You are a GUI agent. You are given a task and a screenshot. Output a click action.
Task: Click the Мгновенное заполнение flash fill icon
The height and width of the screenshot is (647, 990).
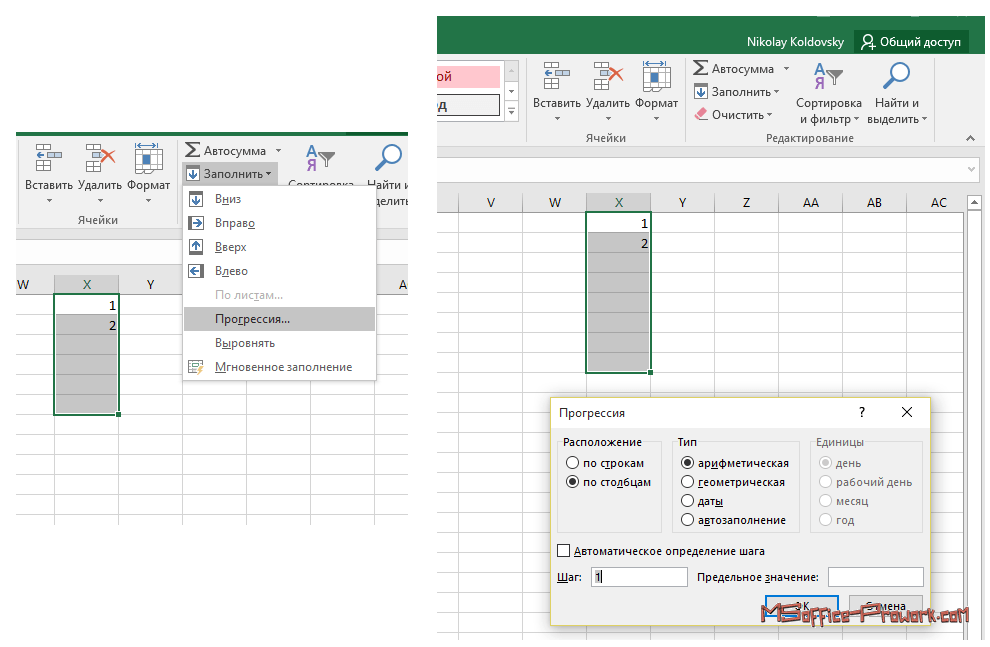pos(196,367)
